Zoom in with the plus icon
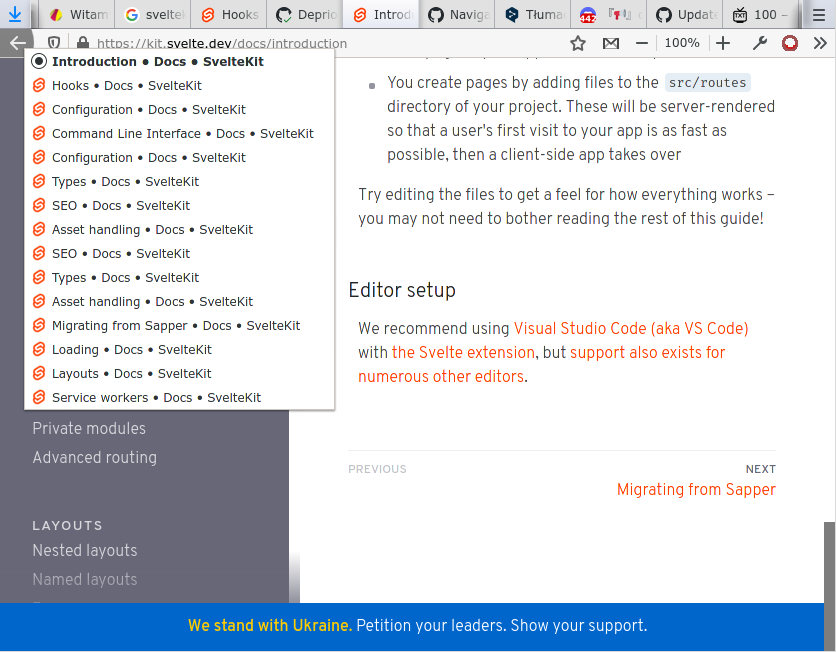This screenshot has width=836, height=652. click(723, 43)
